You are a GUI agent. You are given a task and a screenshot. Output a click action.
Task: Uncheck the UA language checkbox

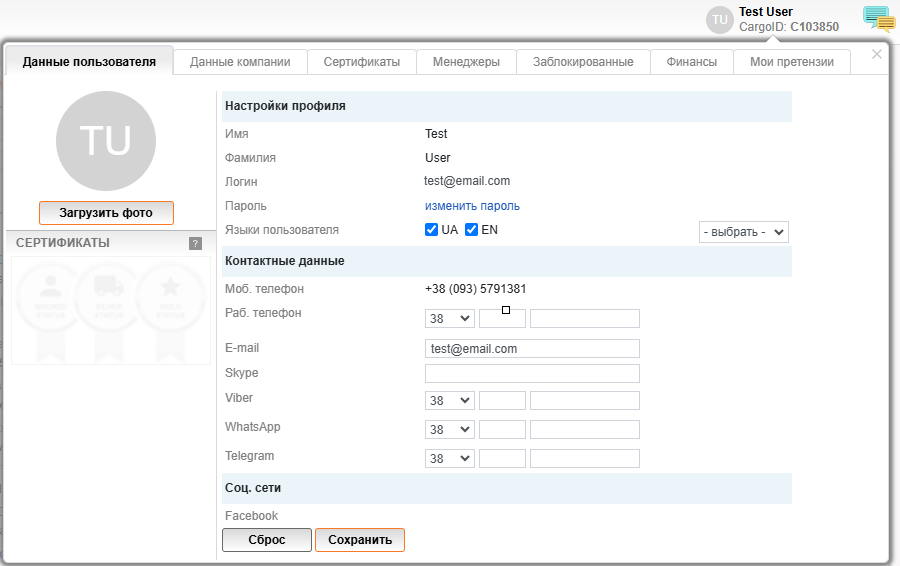pos(432,230)
